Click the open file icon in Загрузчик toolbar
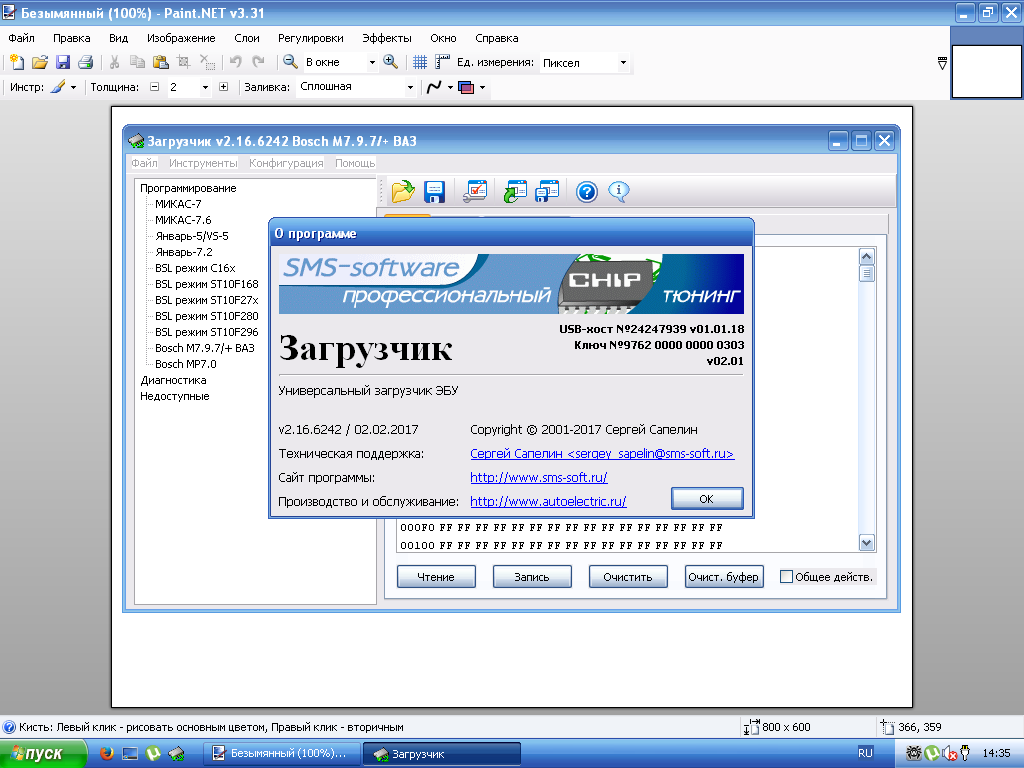The height and width of the screenshot is (768, 1024). pyautogui.click(x=402, y=191)
